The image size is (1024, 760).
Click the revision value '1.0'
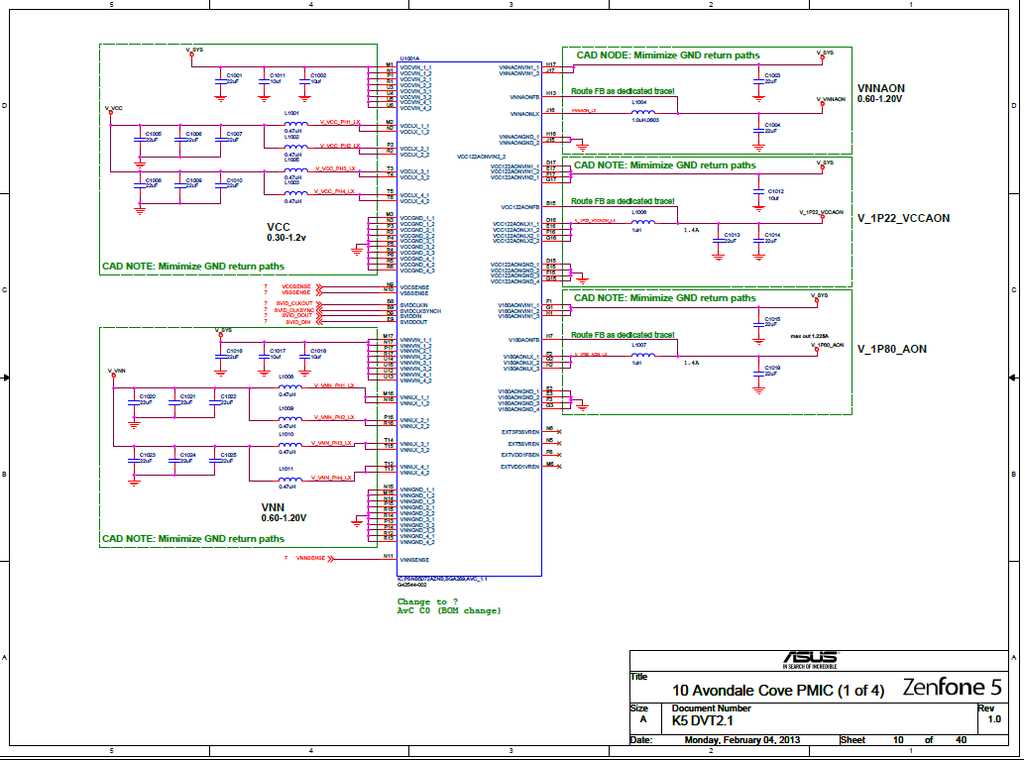point(994,719)
